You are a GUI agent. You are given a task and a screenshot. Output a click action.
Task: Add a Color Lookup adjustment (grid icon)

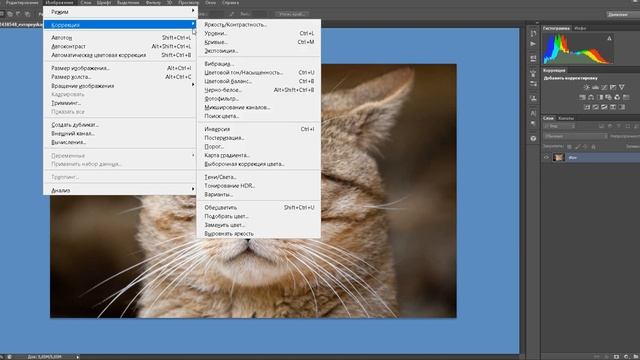click(x=626, y=97)
